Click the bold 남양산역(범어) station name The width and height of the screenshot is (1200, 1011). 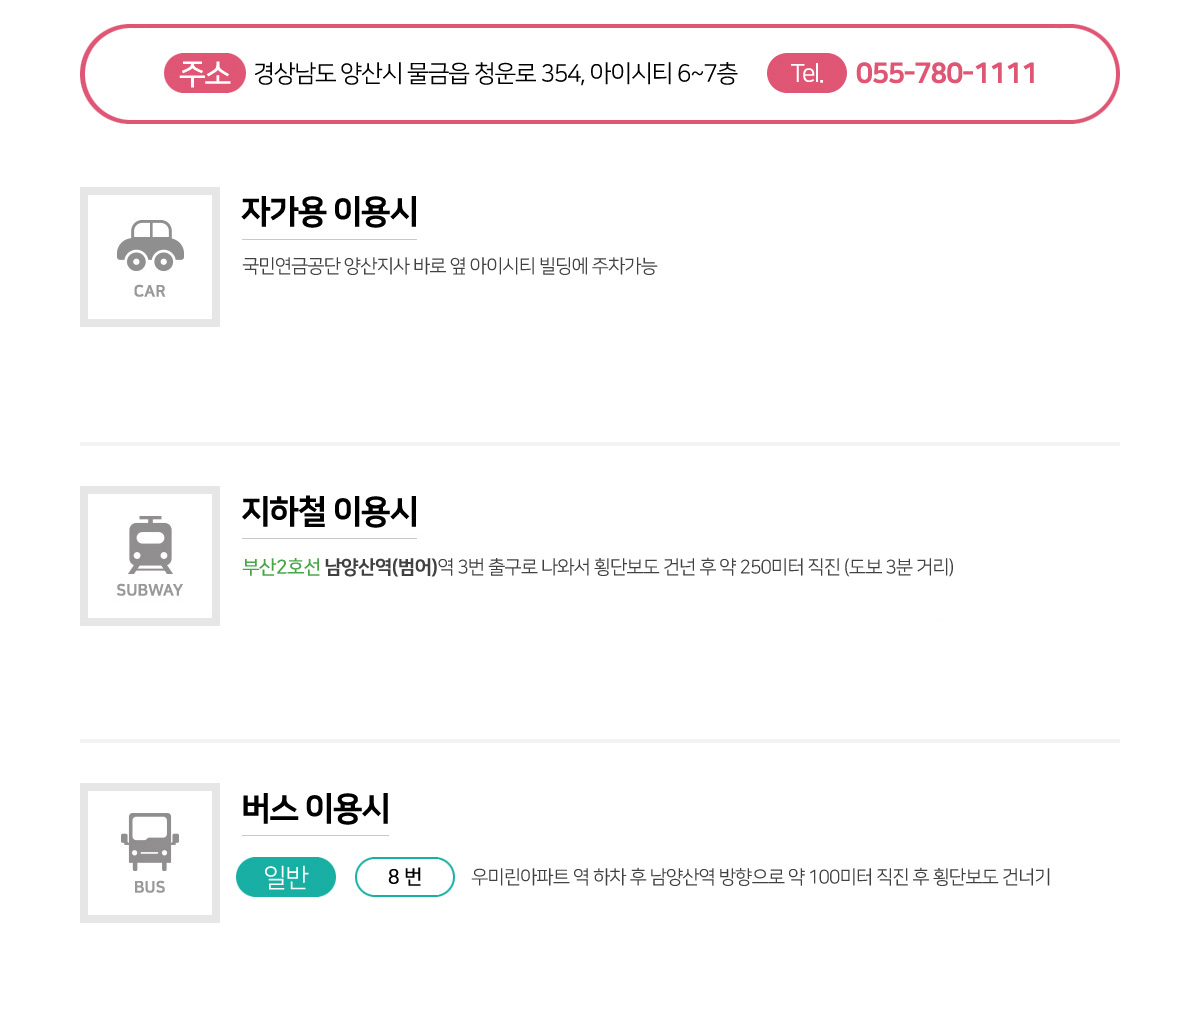pyautogui.click(x=381, y=567)
